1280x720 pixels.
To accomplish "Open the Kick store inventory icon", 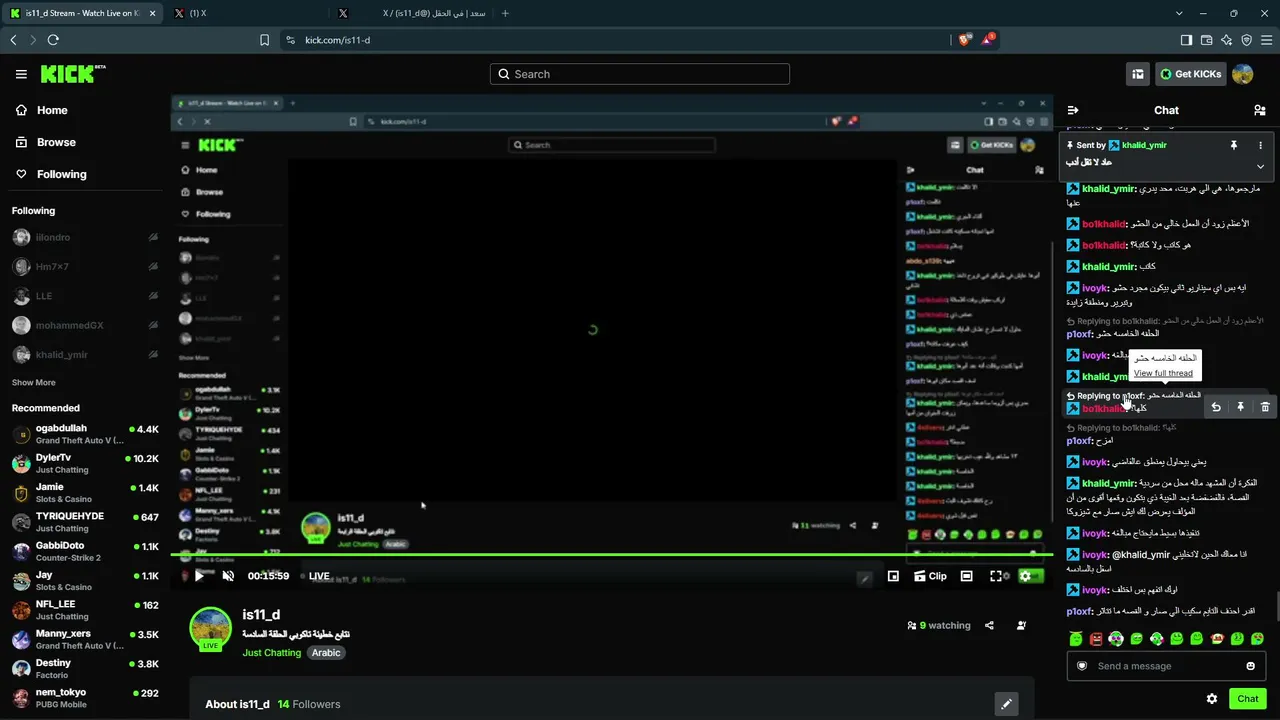I will (1138, 74).
